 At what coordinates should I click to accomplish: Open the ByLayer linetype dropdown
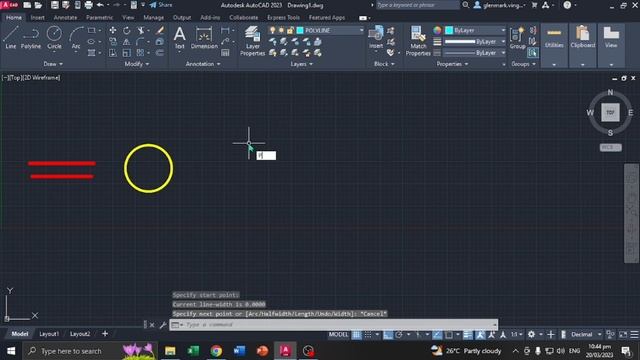tap(503, 53)
